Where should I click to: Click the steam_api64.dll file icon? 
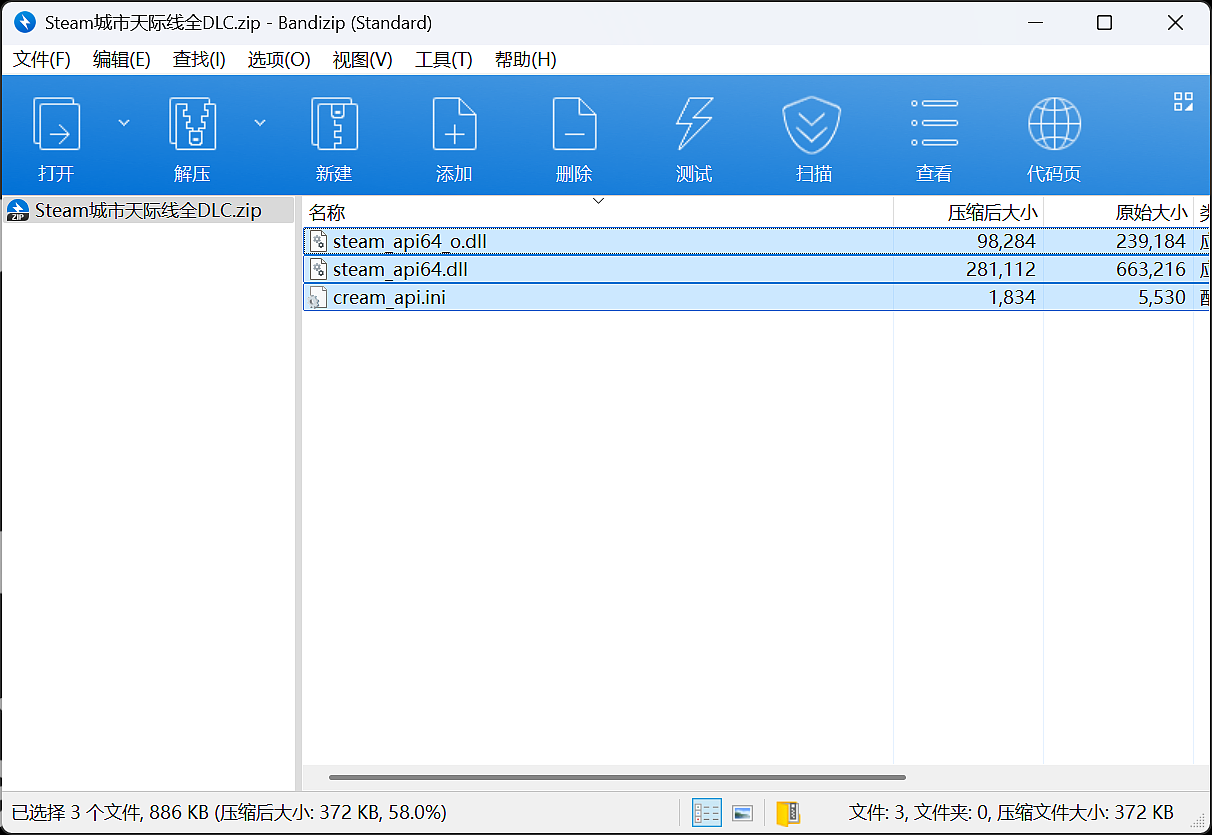pyautogui.click(x=318, y=269)
